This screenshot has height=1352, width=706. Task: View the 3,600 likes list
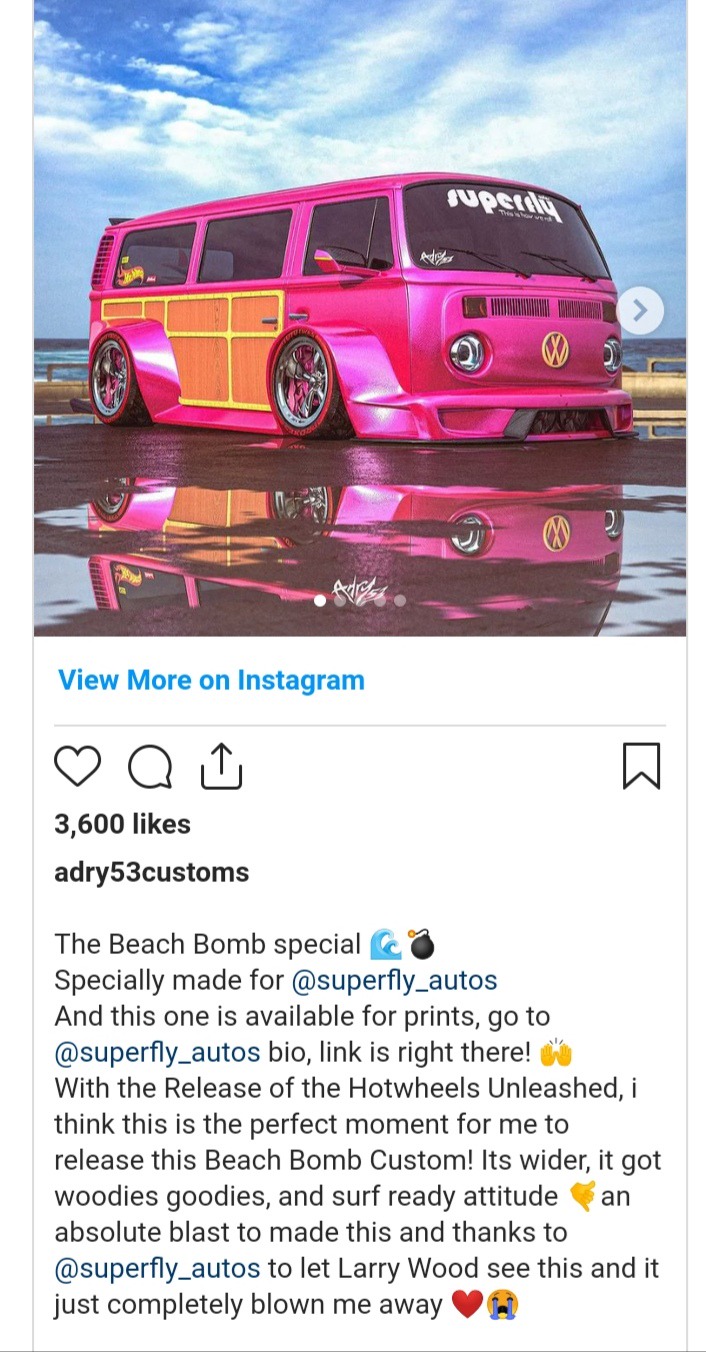point(122,824)
